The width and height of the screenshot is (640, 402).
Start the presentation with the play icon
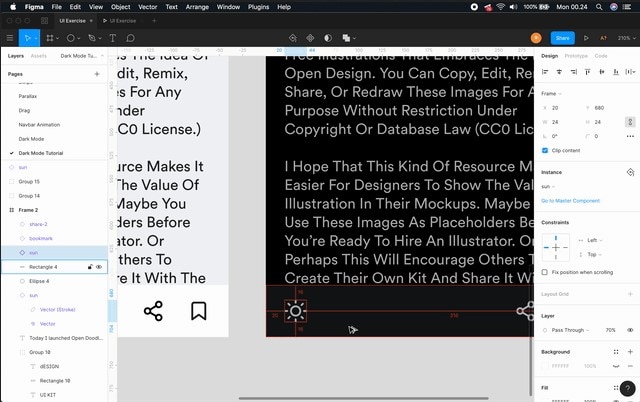(586, 38)
